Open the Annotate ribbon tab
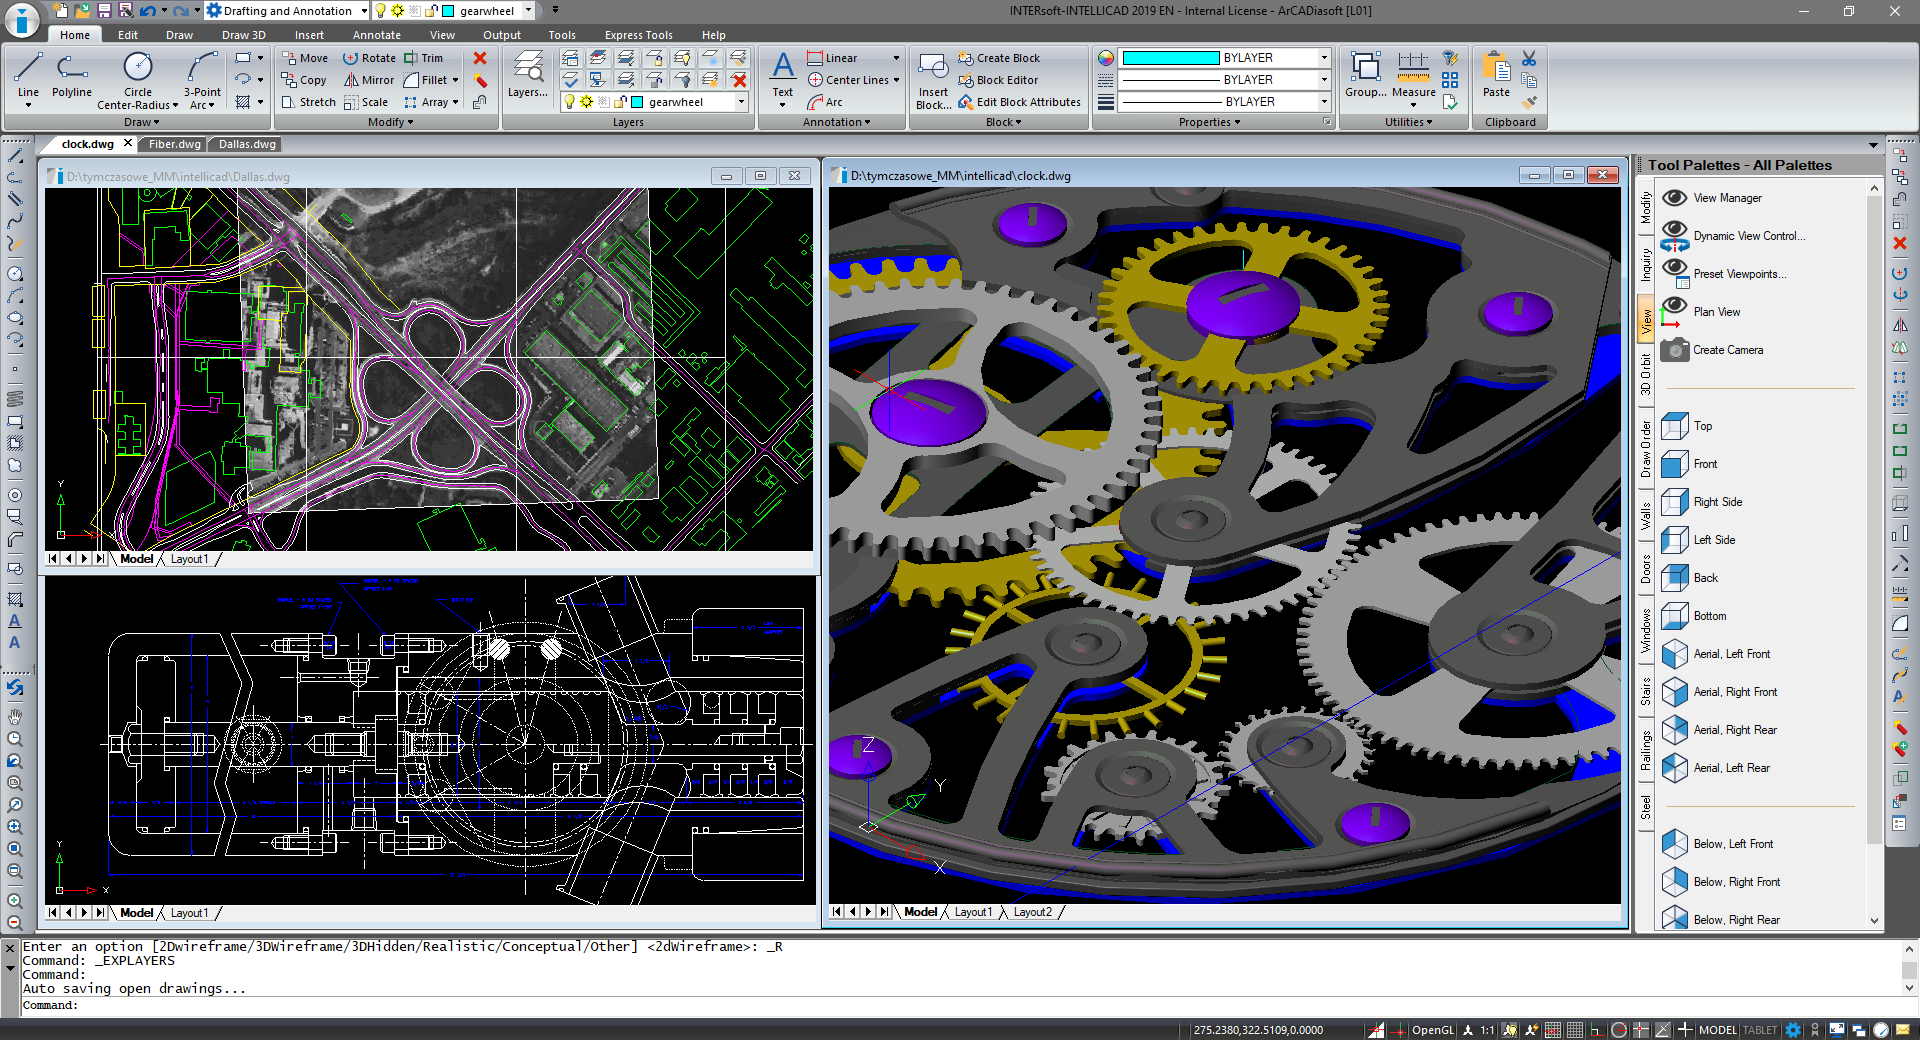This screenshot has height=1040, width=1920. coord(377,35)
